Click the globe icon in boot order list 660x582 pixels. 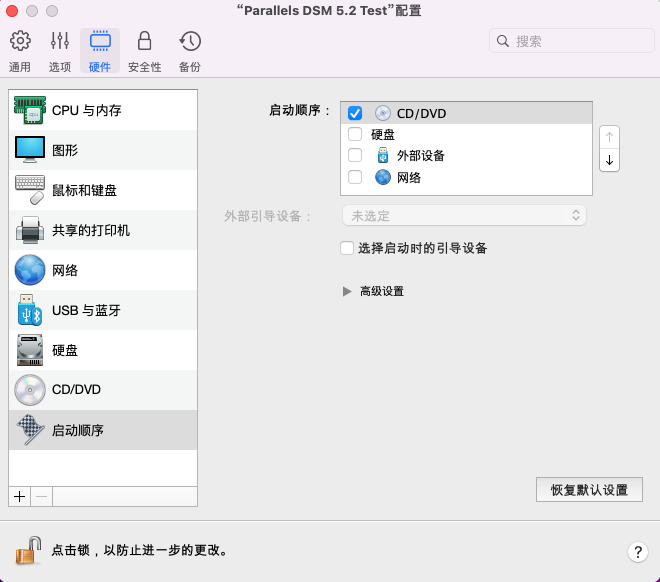pyautogui.click(x=383, y=177)
